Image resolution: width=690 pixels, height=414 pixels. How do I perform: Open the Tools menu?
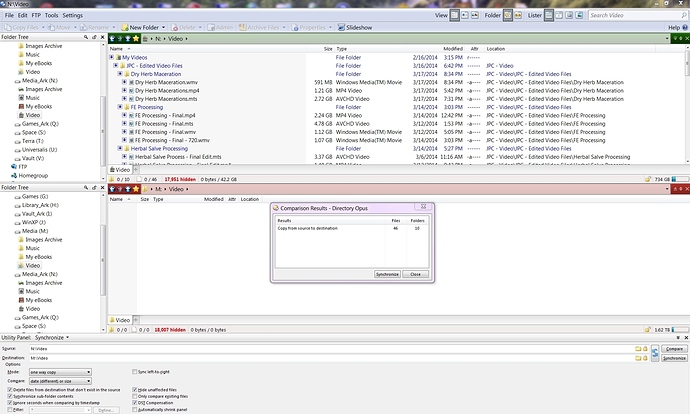51,15
